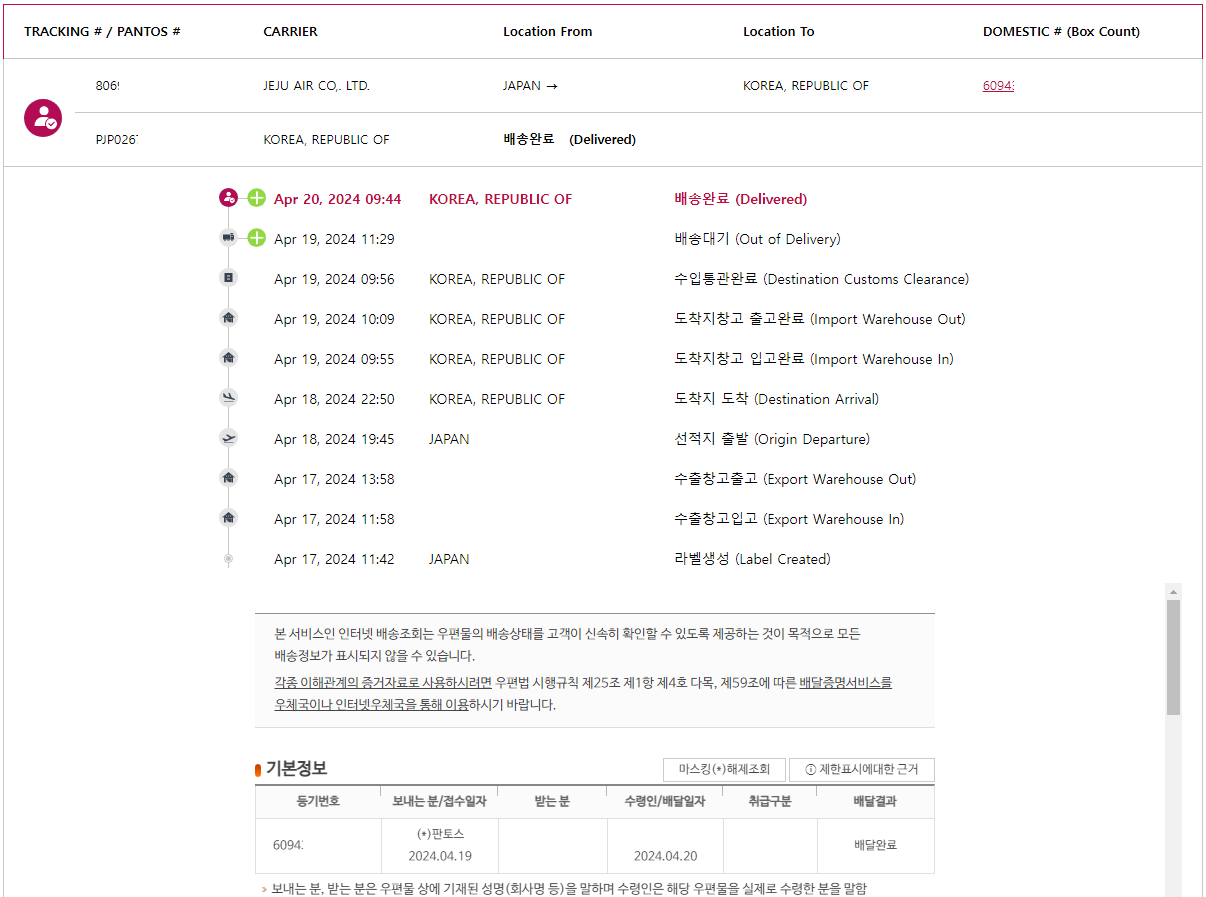The image size is (1206, 897).
Task: Click the truck icon for Out of Delivery
Action: coord(228,238)
